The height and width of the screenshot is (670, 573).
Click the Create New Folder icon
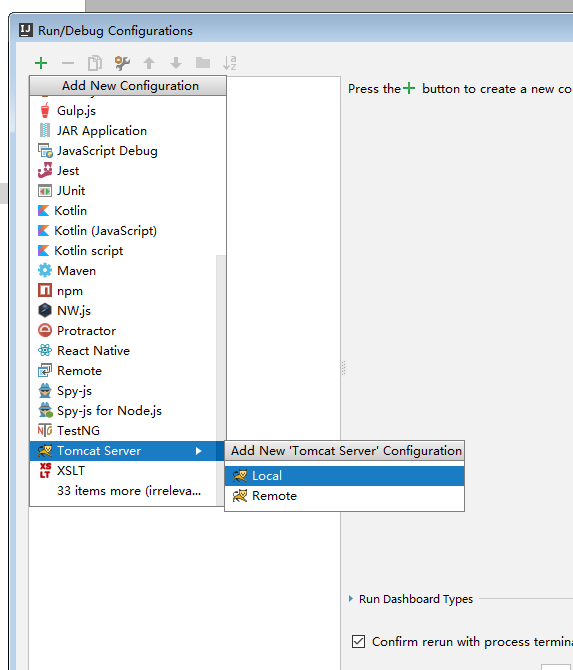(203, 63)
